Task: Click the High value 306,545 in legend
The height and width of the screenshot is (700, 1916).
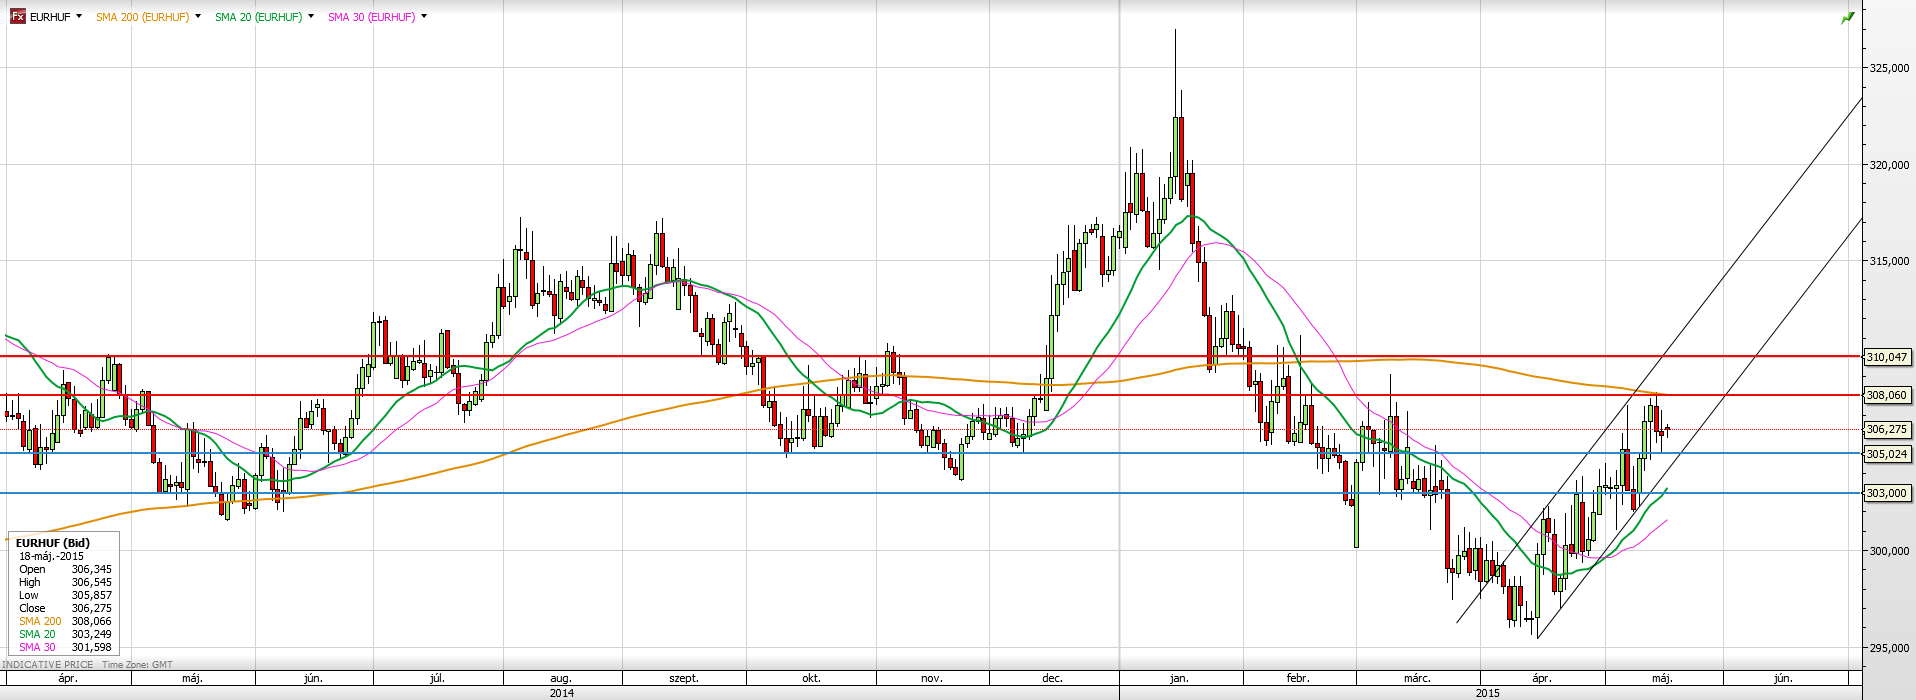Action: click(91, 582)
